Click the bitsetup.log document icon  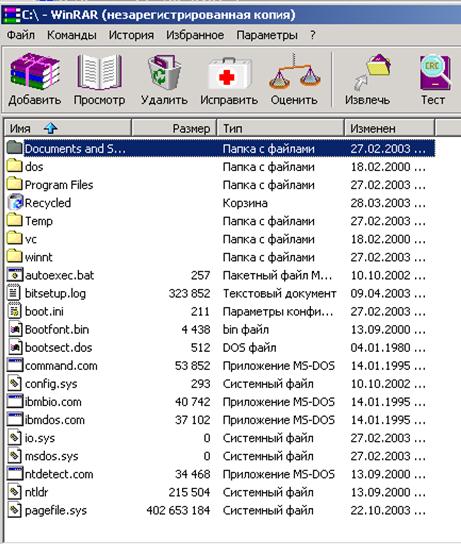[14, 292]
